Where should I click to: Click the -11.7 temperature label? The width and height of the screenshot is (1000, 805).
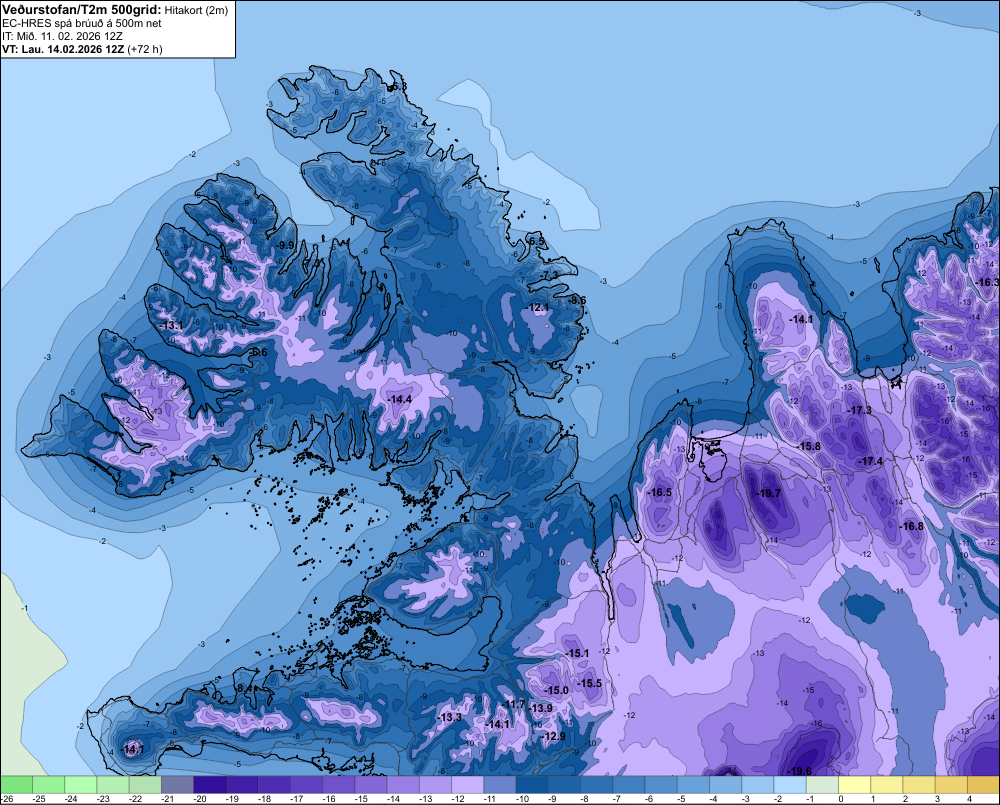coord(513,704)
